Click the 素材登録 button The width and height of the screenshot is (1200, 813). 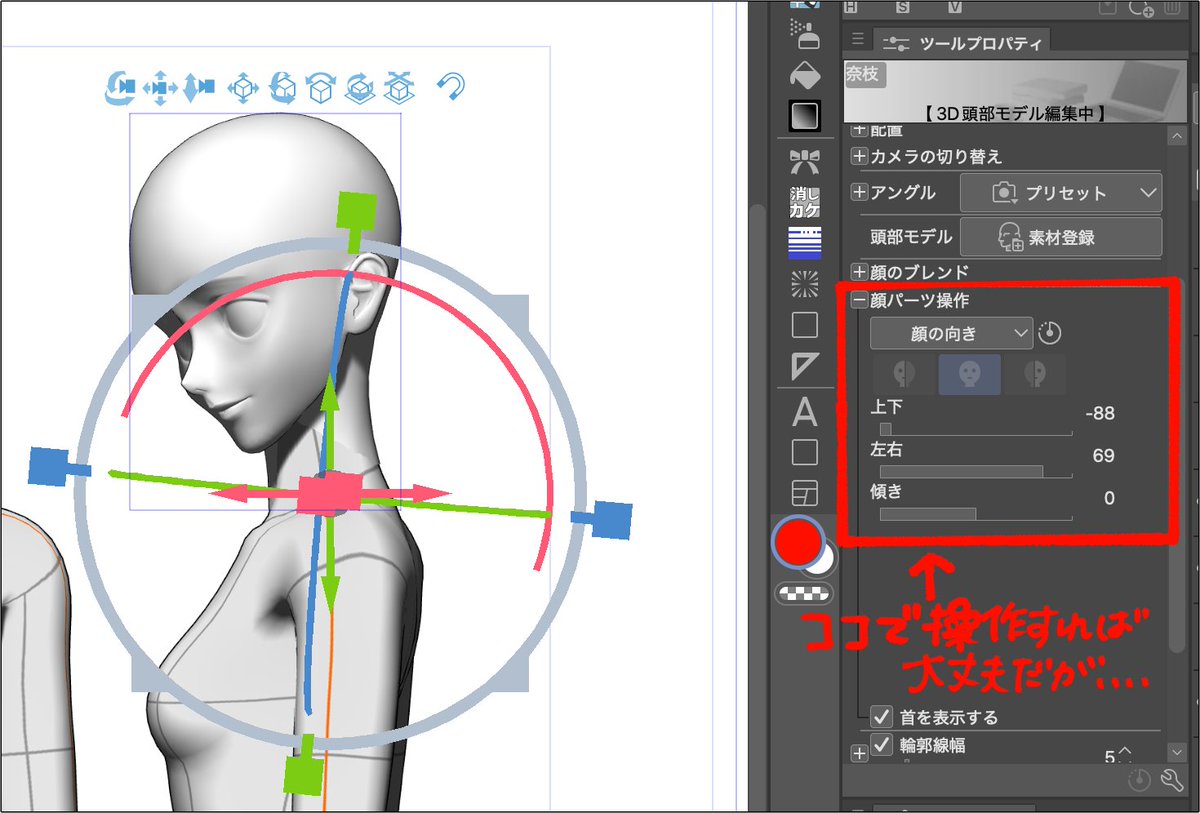click(1061, 237)
